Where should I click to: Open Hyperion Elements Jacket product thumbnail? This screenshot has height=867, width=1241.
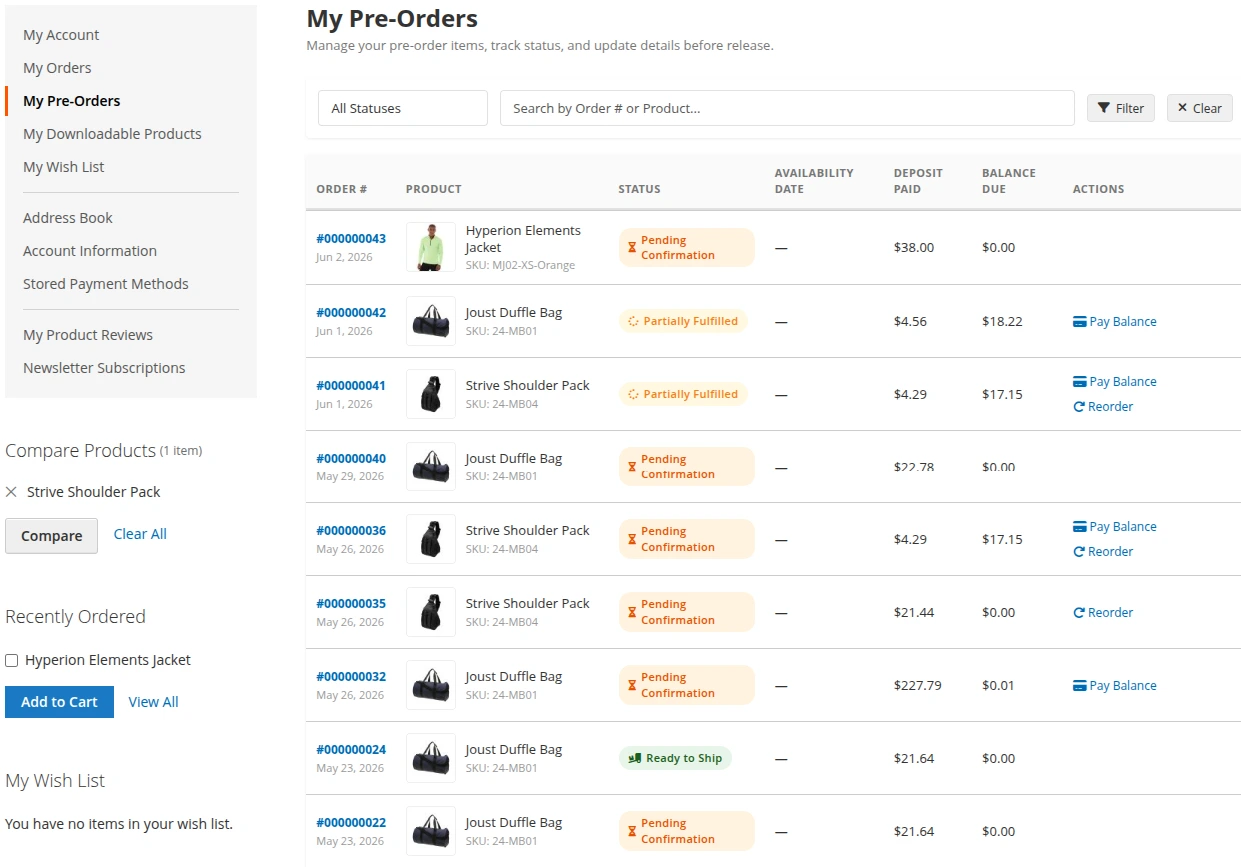tap(431, 247)
